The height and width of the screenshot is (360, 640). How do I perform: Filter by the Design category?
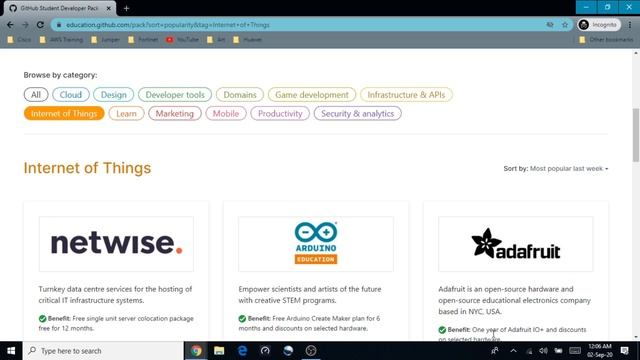click(113, 95)
